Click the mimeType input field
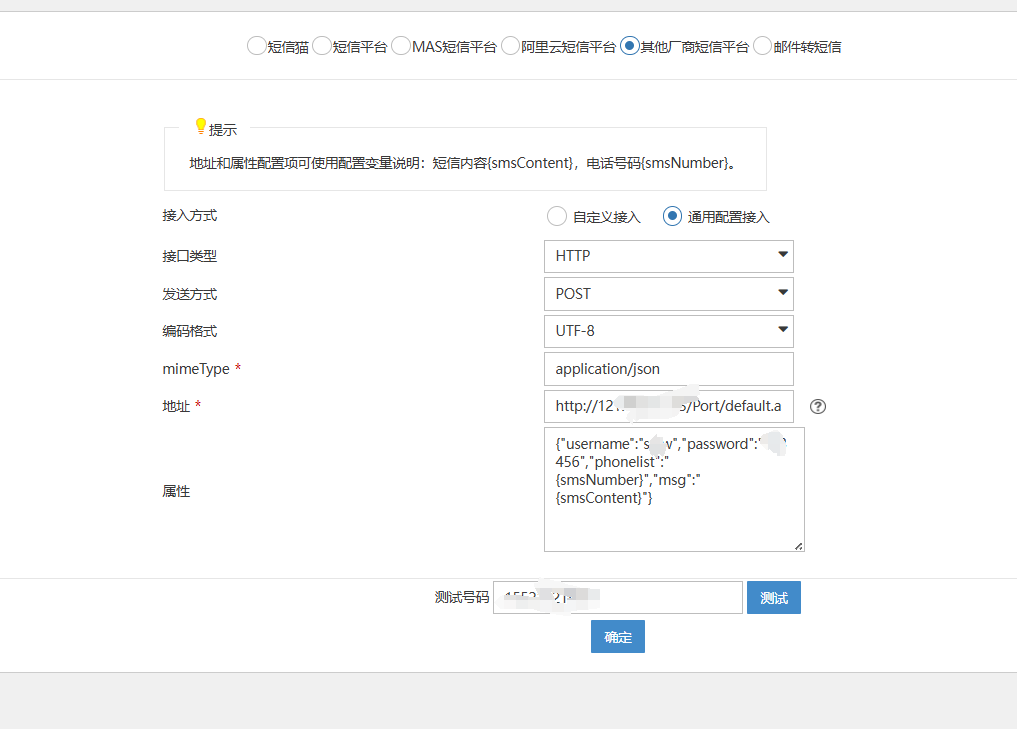This screenshot has width=1017, height=729. point(669,369)
